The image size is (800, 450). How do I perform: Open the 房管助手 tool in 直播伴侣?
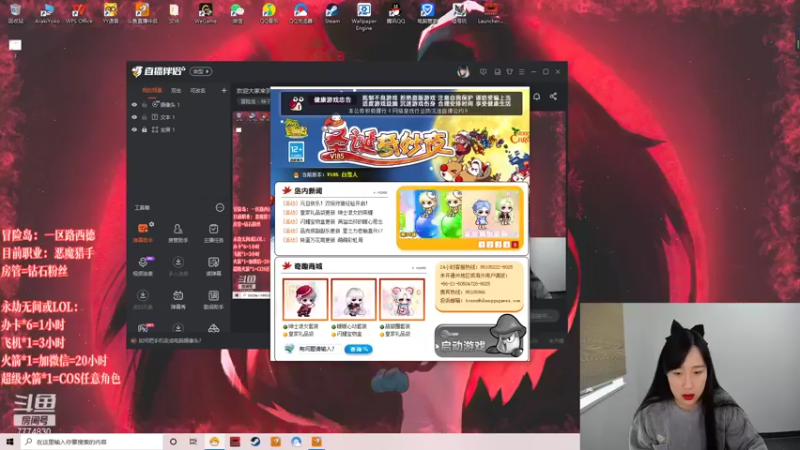(178, 232)
